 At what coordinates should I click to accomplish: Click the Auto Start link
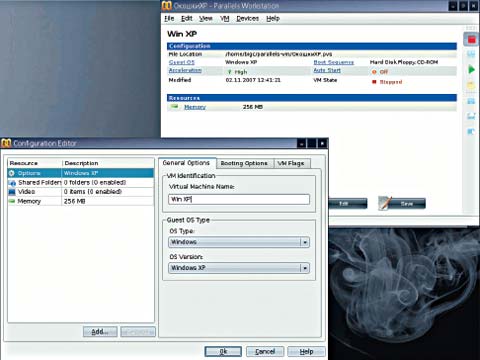pos(327,70)
